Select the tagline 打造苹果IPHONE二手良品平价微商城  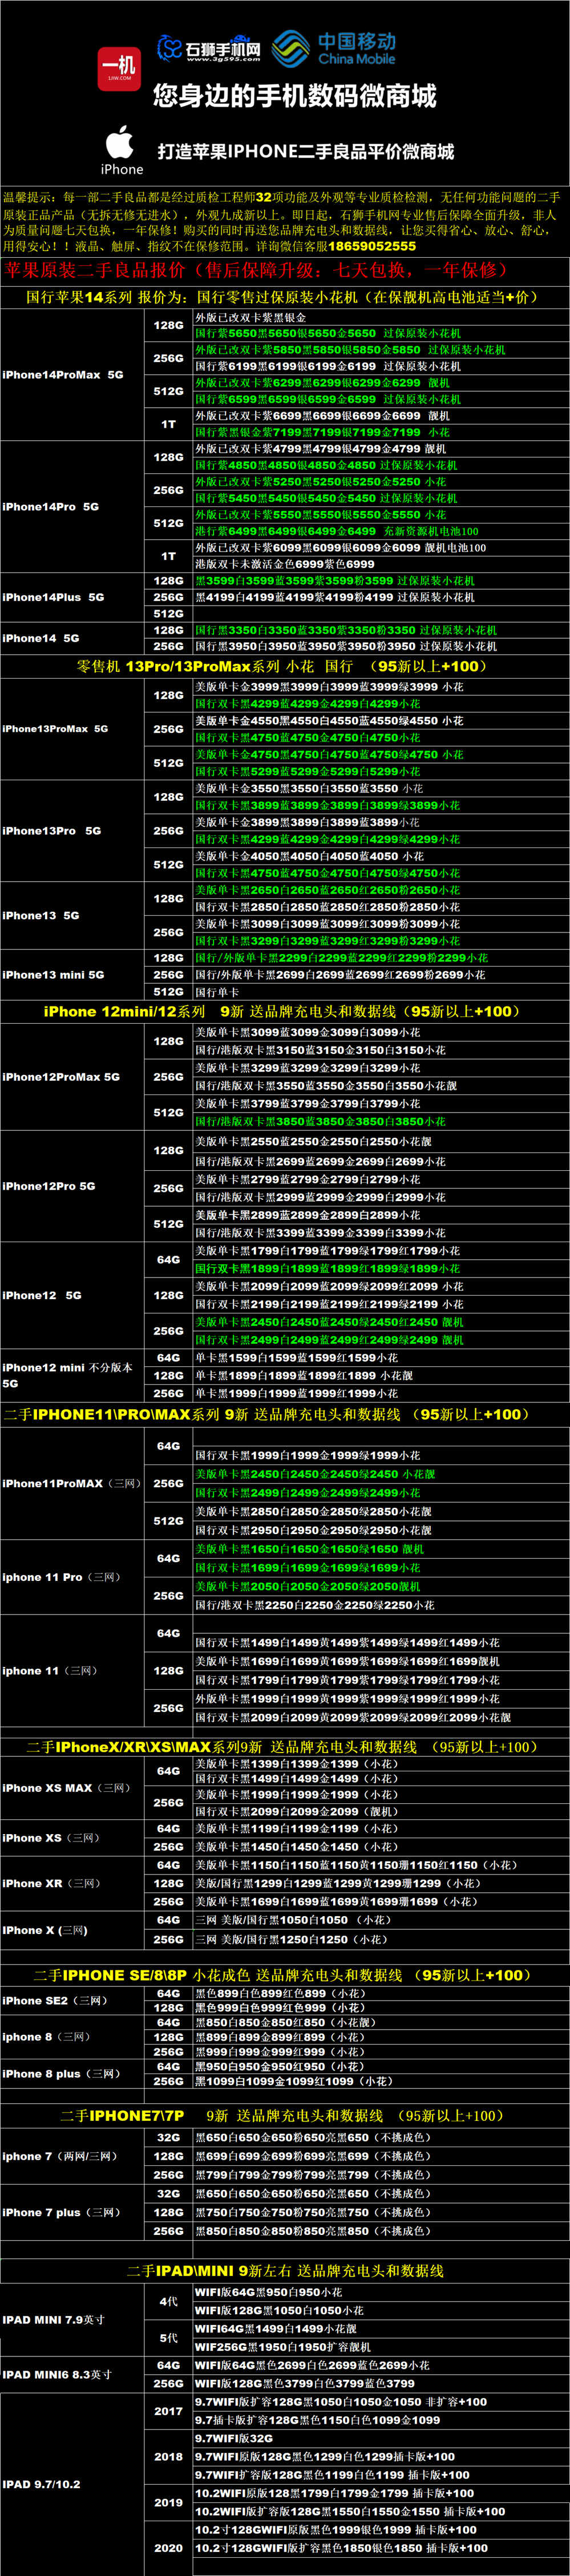[306, 151]
